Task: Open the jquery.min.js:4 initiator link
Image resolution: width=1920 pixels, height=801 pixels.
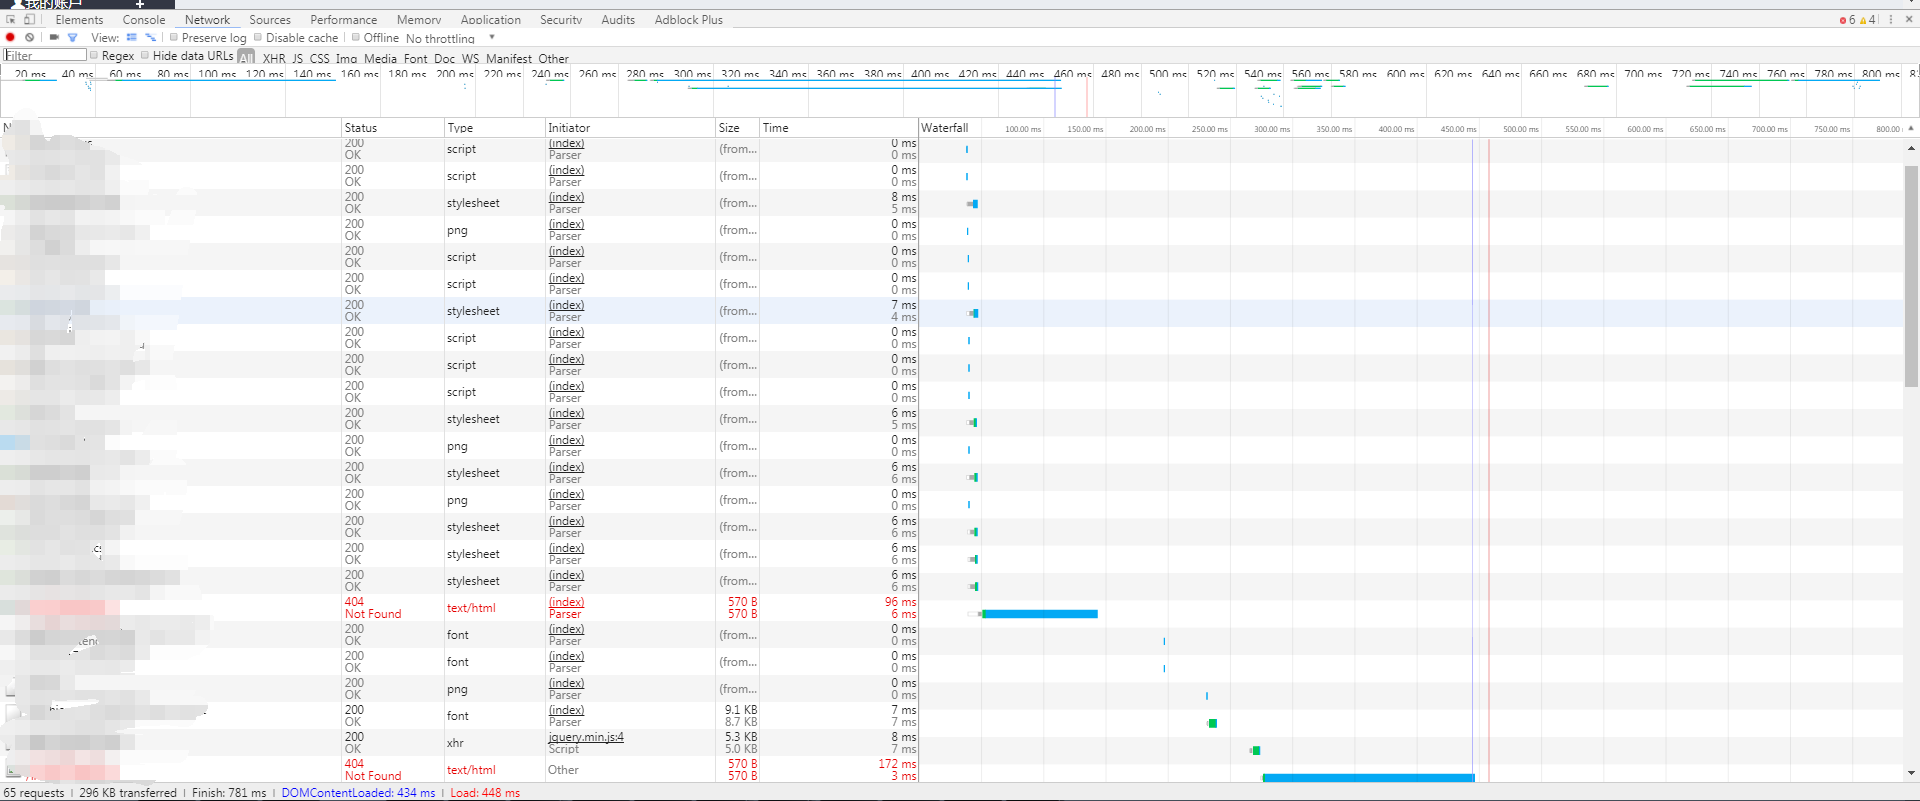Action: point(586,737)
